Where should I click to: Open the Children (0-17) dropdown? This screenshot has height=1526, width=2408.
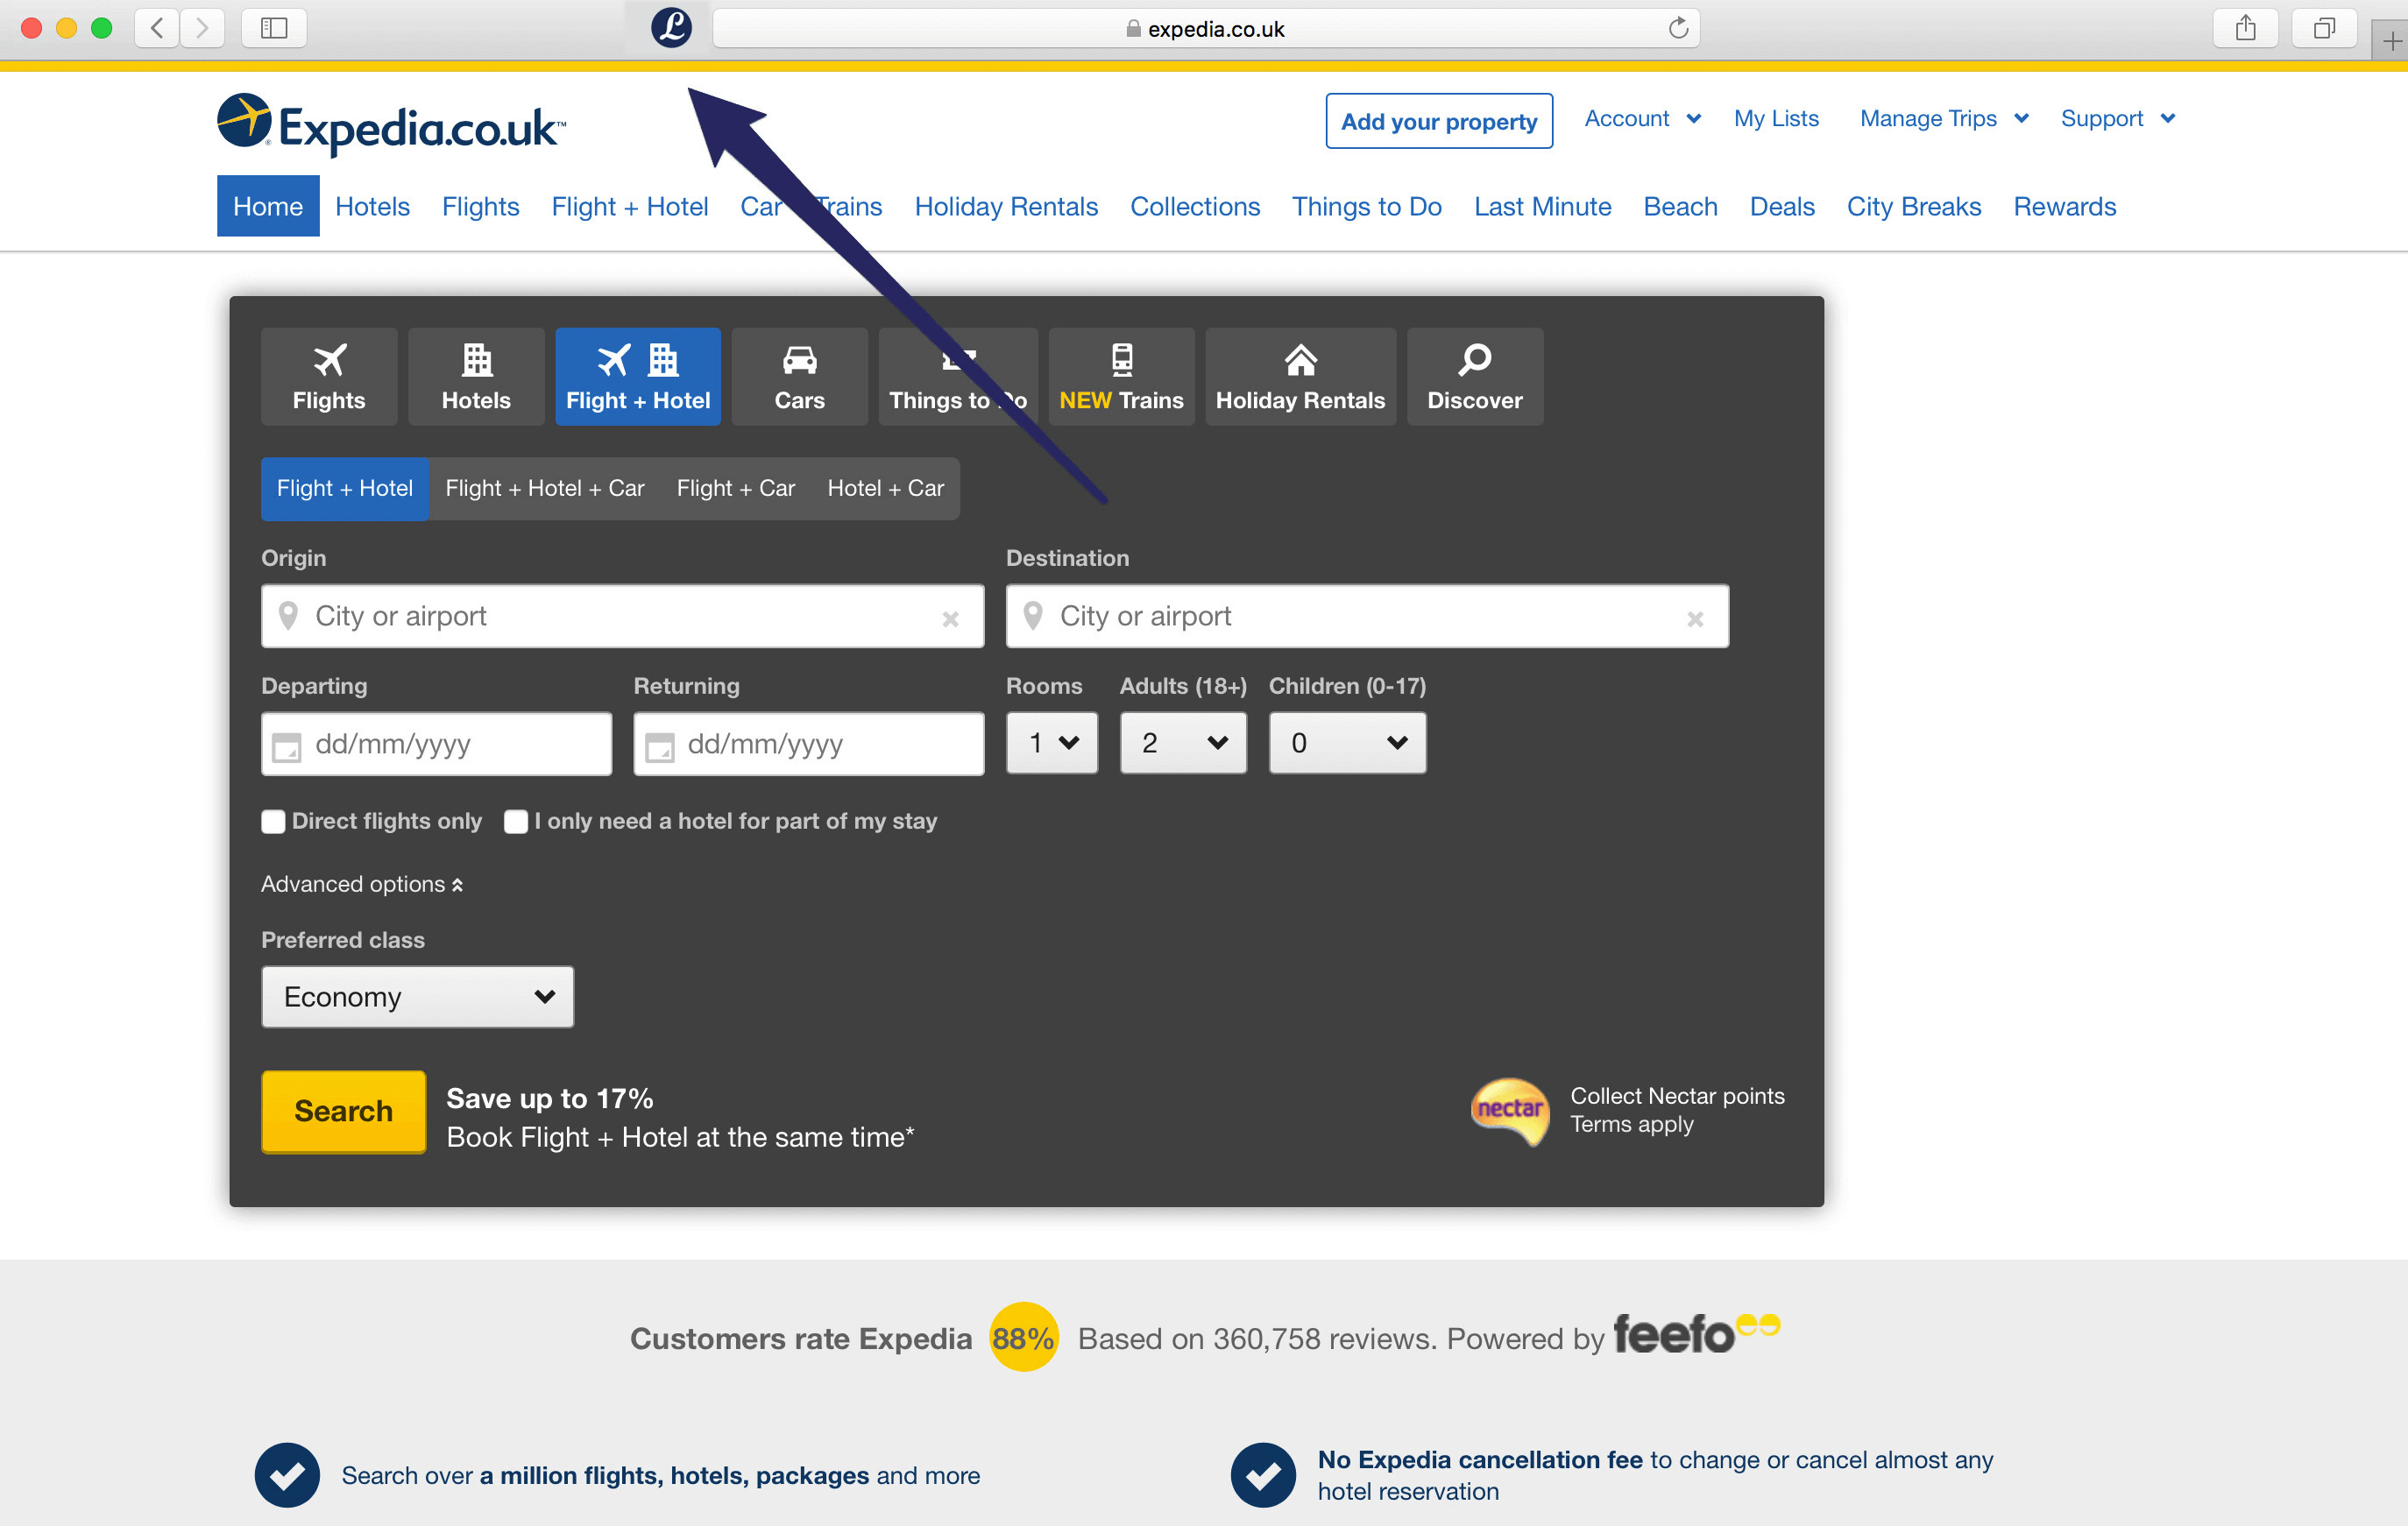pyautogui.click(x=1347, y=743)
